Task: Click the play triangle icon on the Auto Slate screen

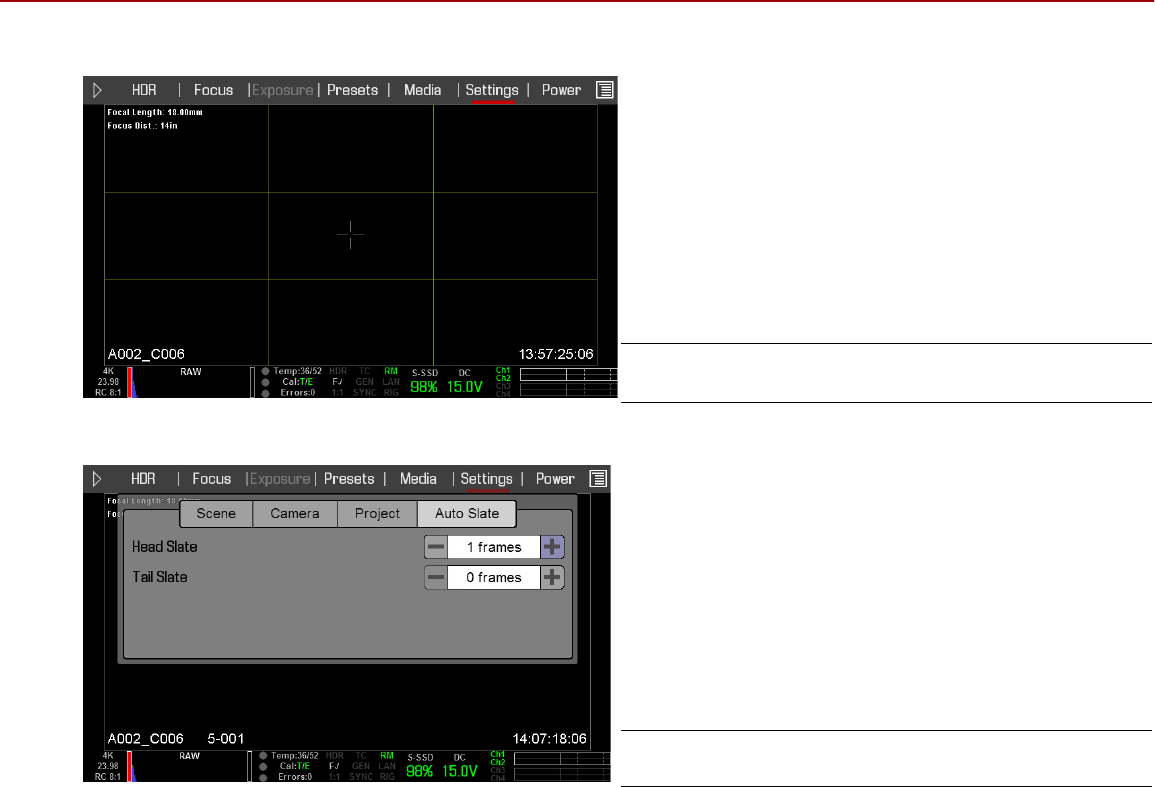Action: [x=97, y=479]
